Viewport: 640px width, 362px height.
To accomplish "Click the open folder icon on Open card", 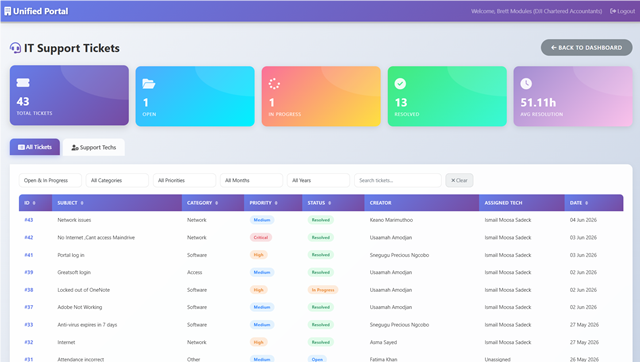I will click(149, 84).
